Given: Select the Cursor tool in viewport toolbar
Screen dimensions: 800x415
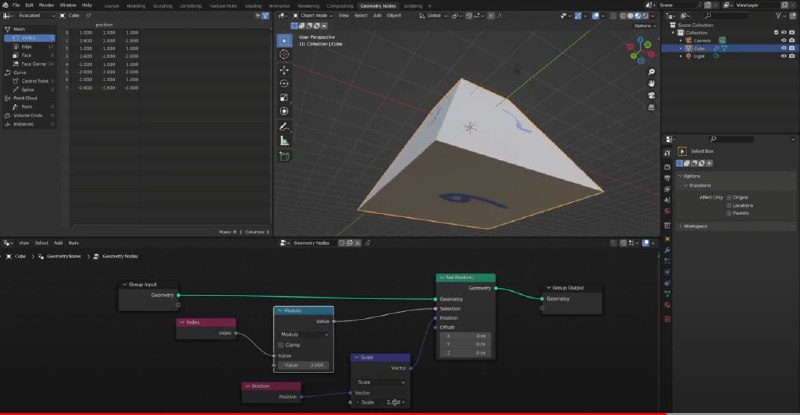Looking at the screenshot, I should [284, 55].
